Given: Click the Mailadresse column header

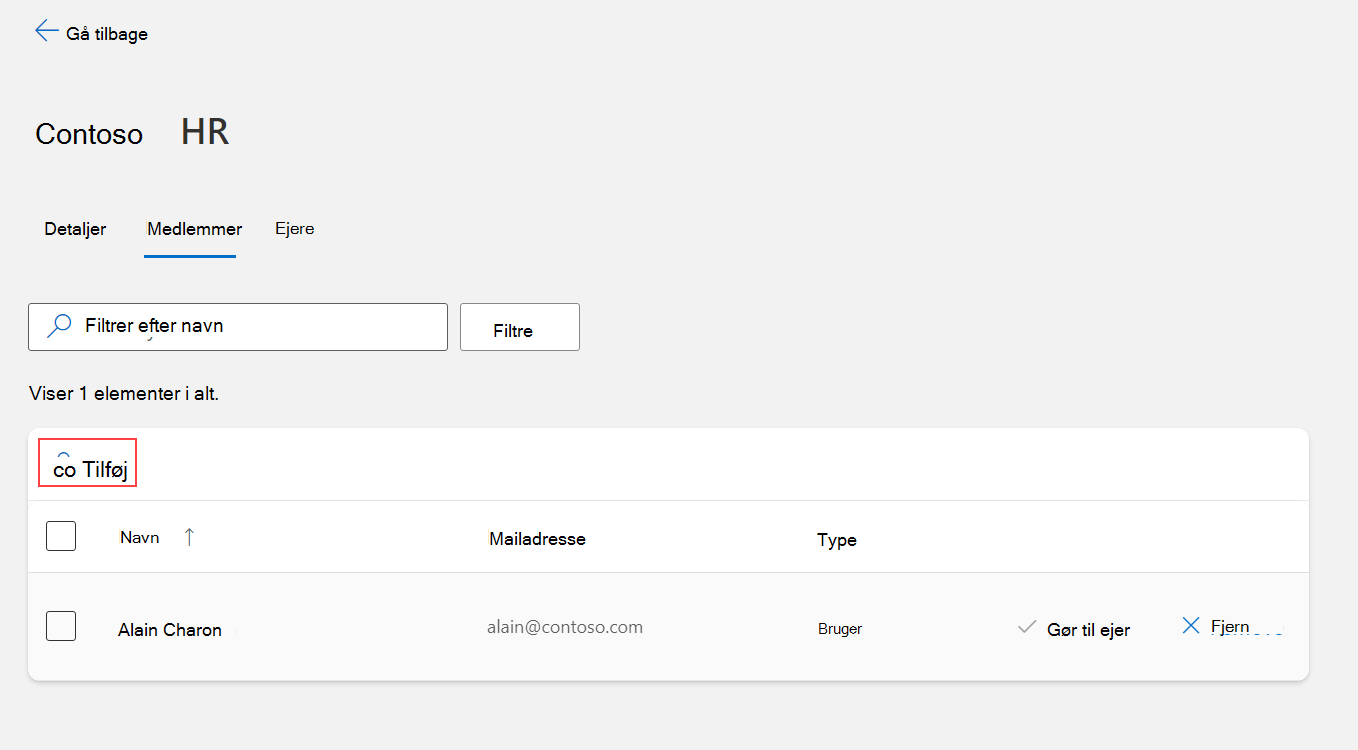Looking at the screenshot, I should point(537,539).
